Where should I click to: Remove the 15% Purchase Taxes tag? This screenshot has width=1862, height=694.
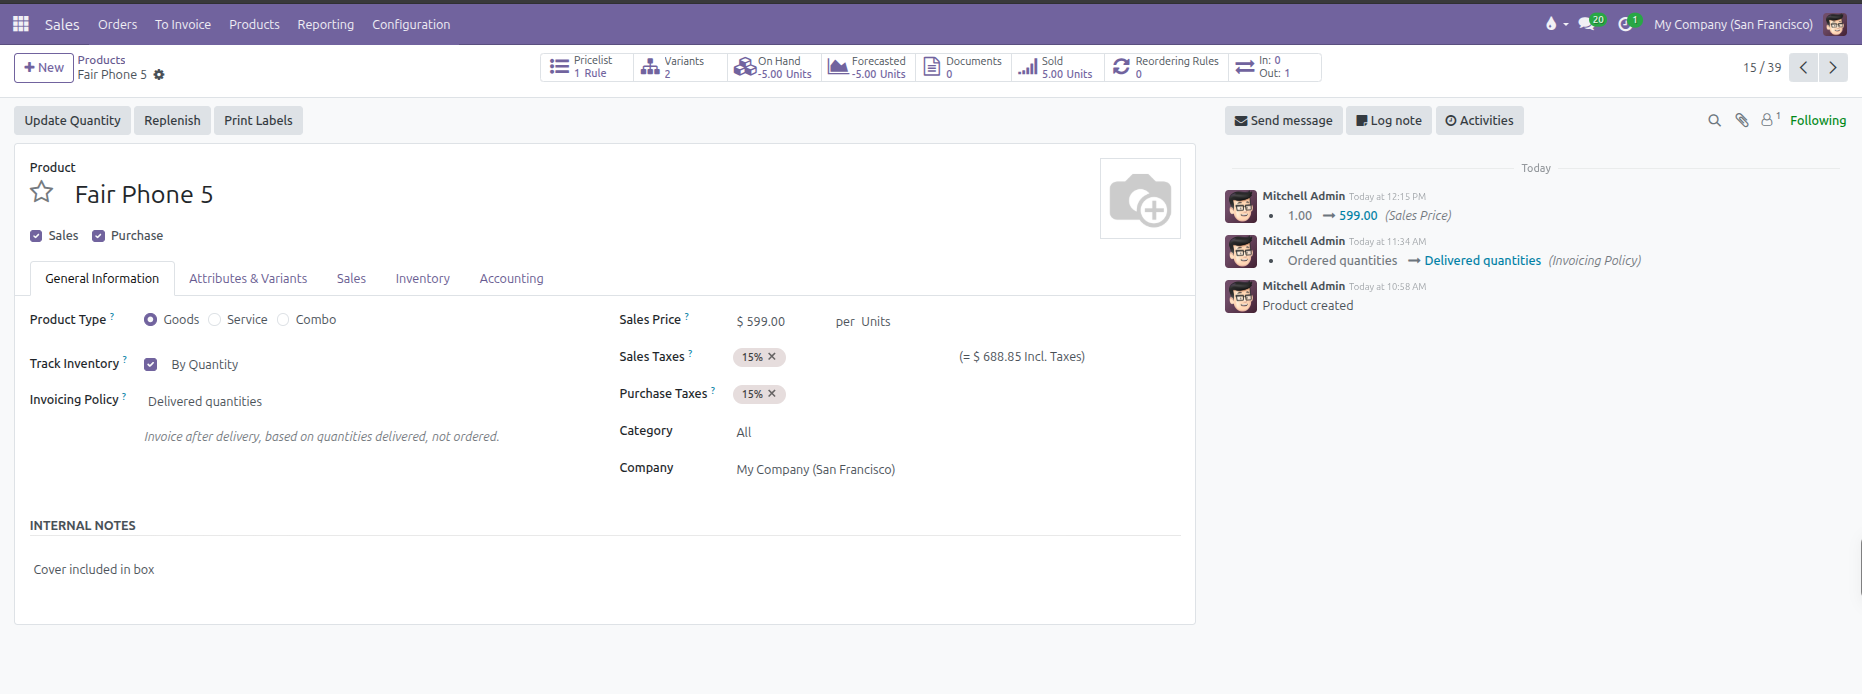point(772,394)
